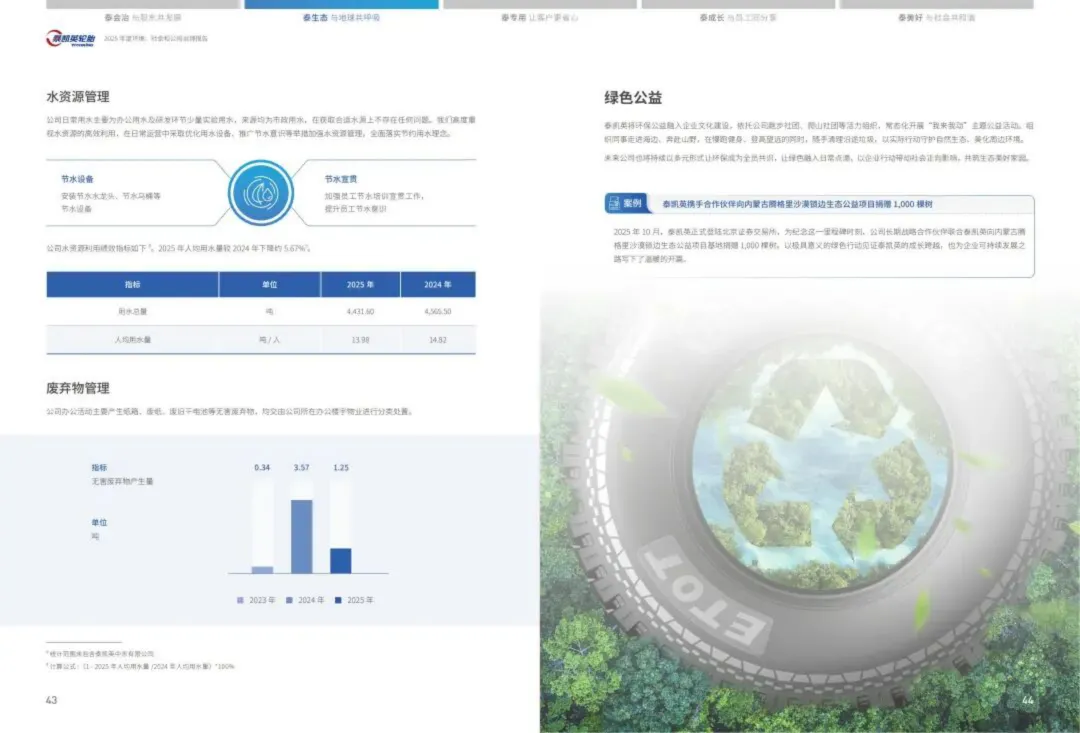
Task: Click the 无害废弃物产生量 indicator label
Action: pos(123,482)
